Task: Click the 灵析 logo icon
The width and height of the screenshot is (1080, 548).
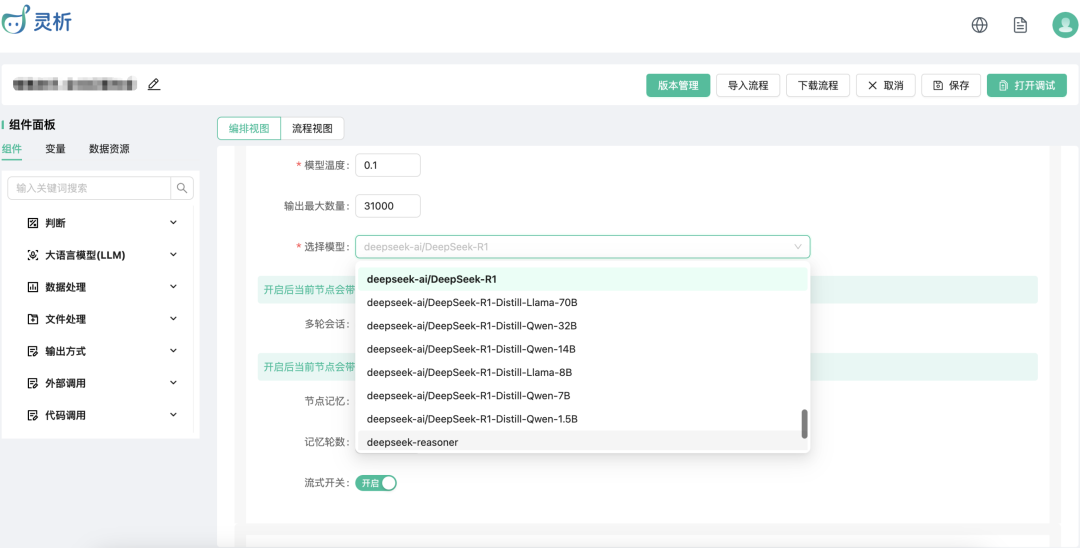Action: click(x=15, y=20)
